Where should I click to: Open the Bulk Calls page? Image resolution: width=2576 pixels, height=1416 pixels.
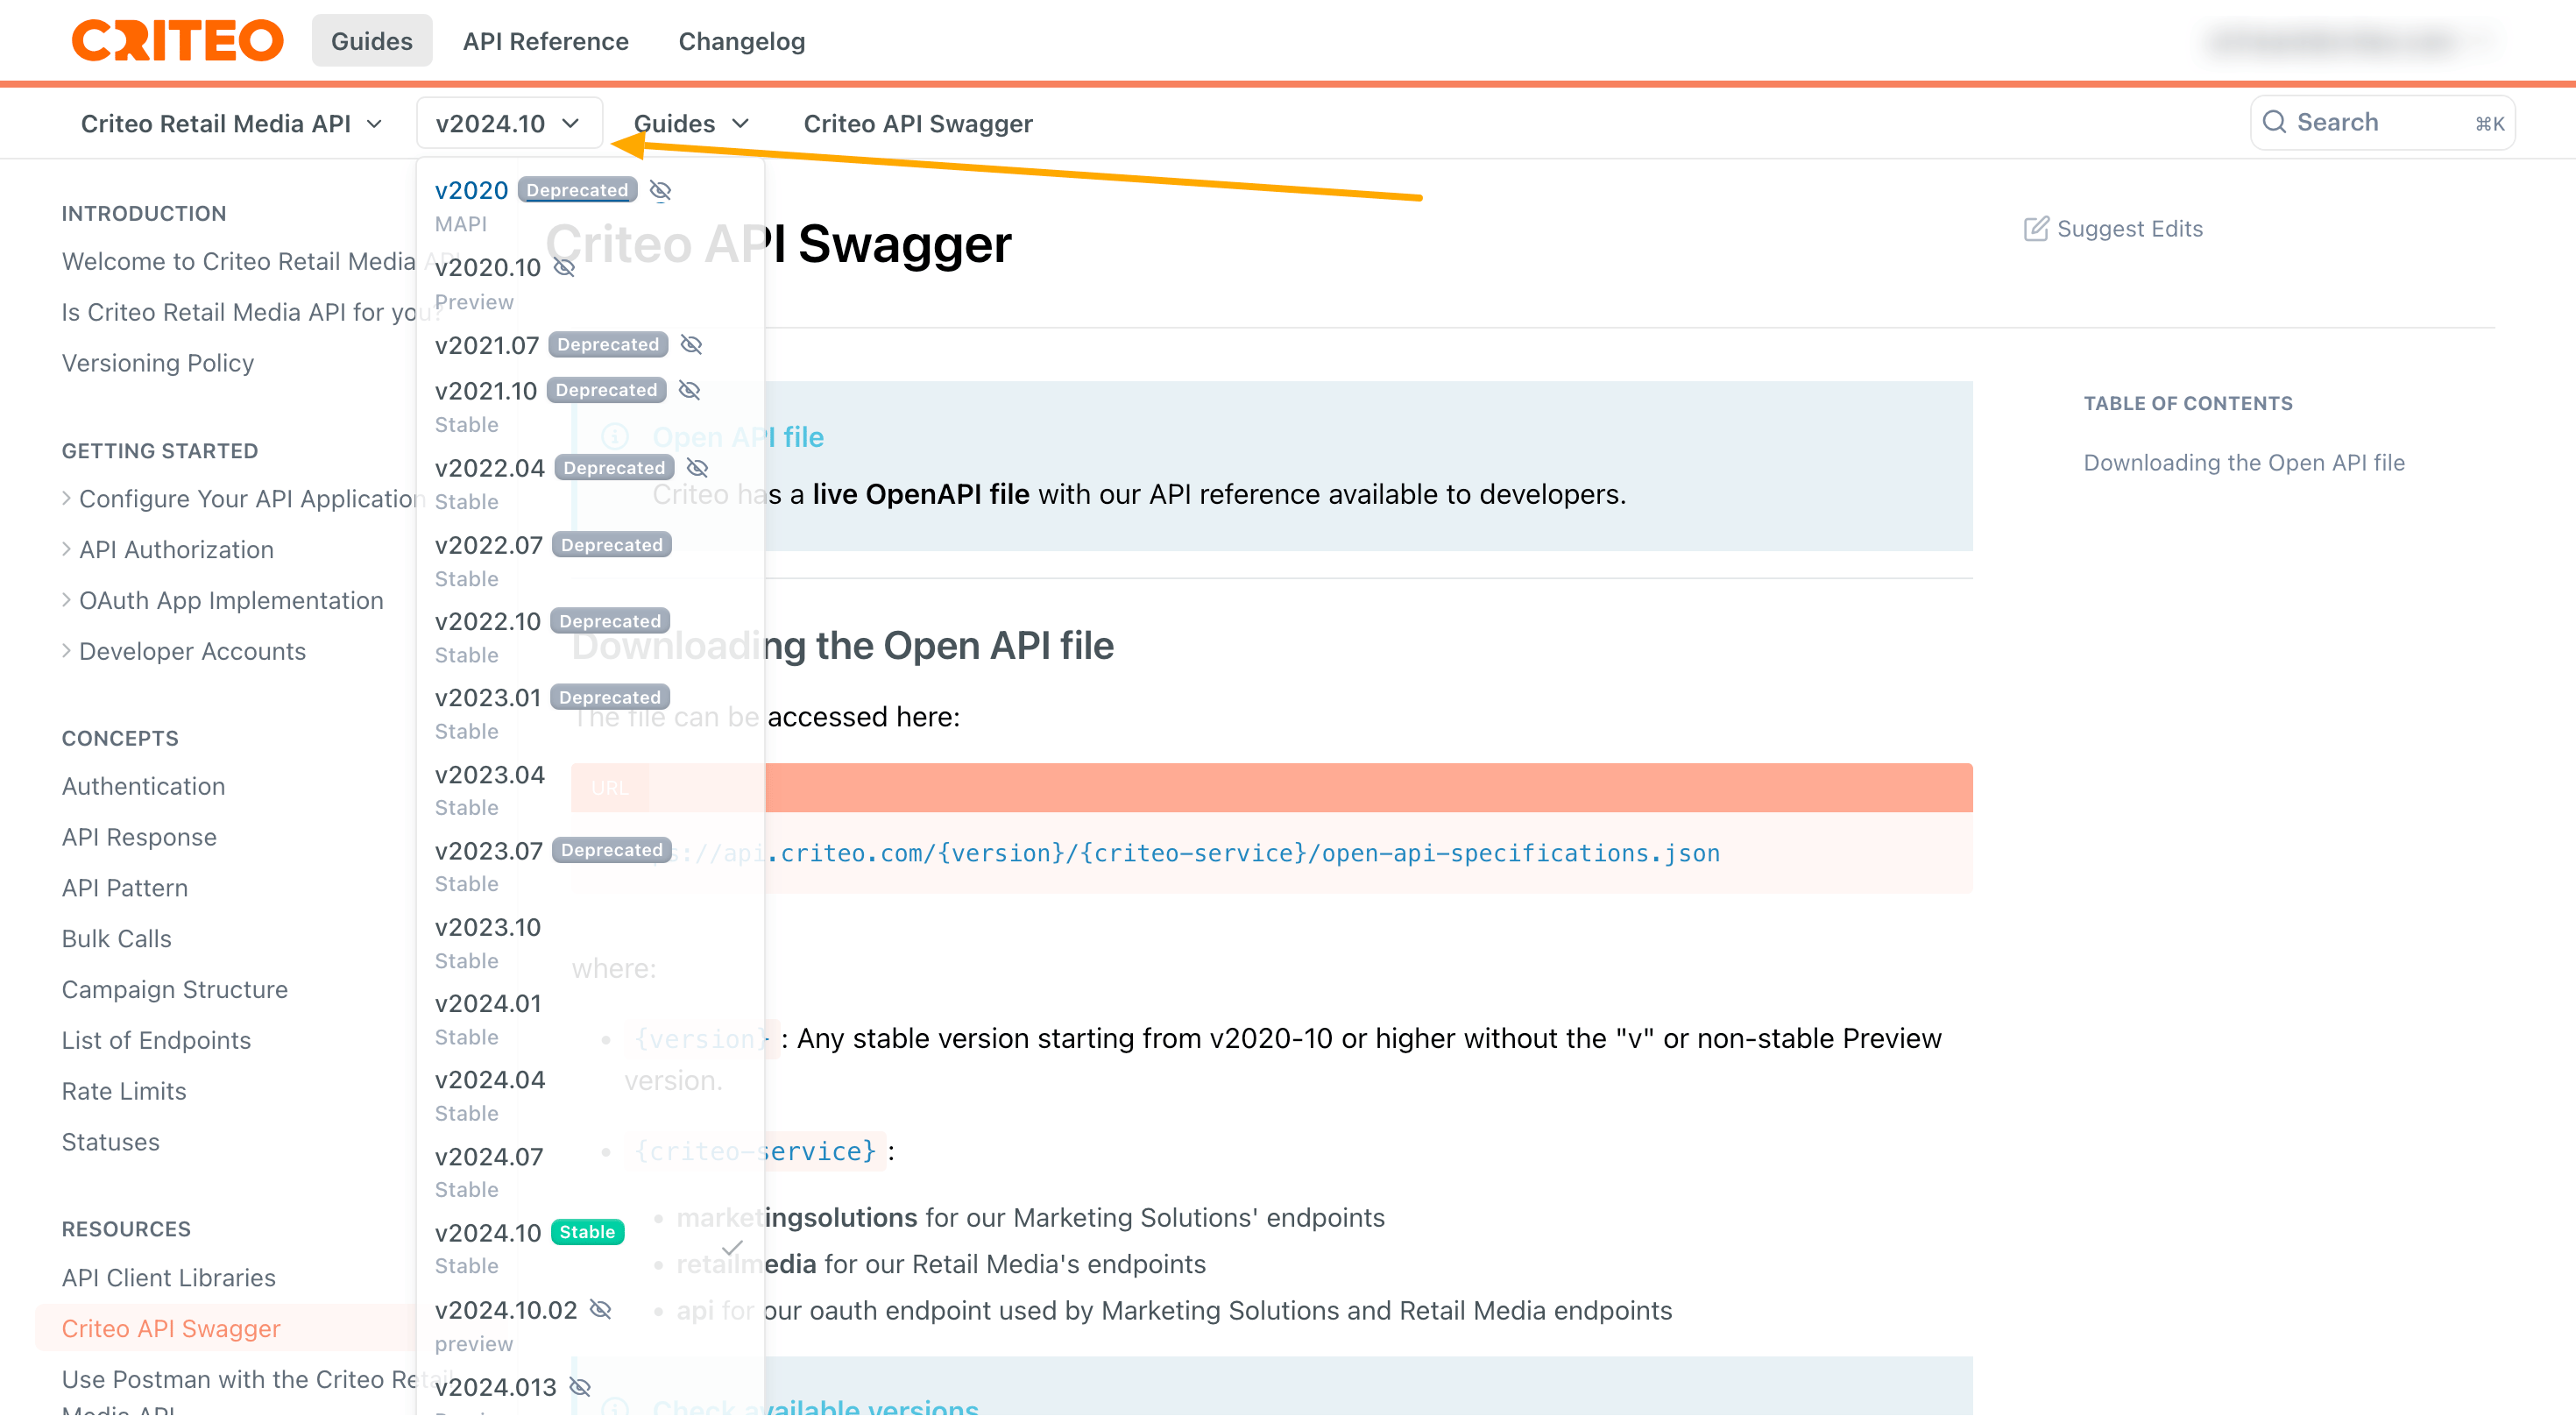click(116, 938)
